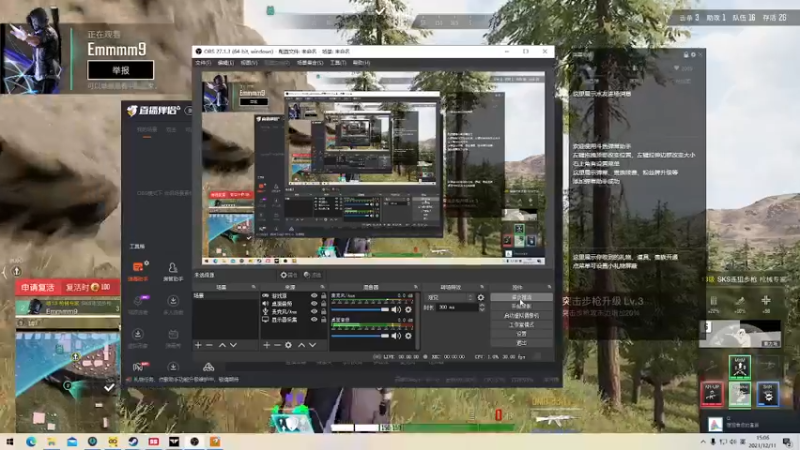Screen dimensions: 800x450
Task: Move the source down with the Sources down arrow
Action: [312, 345]
